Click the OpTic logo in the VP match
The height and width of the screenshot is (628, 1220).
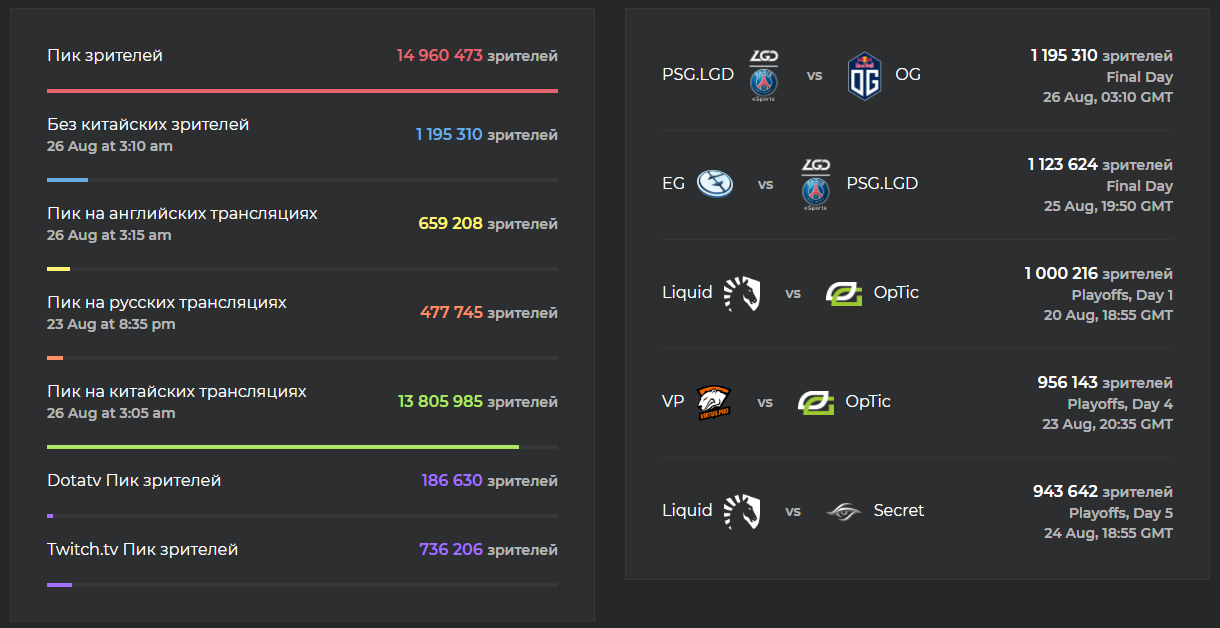pos(816,402)
